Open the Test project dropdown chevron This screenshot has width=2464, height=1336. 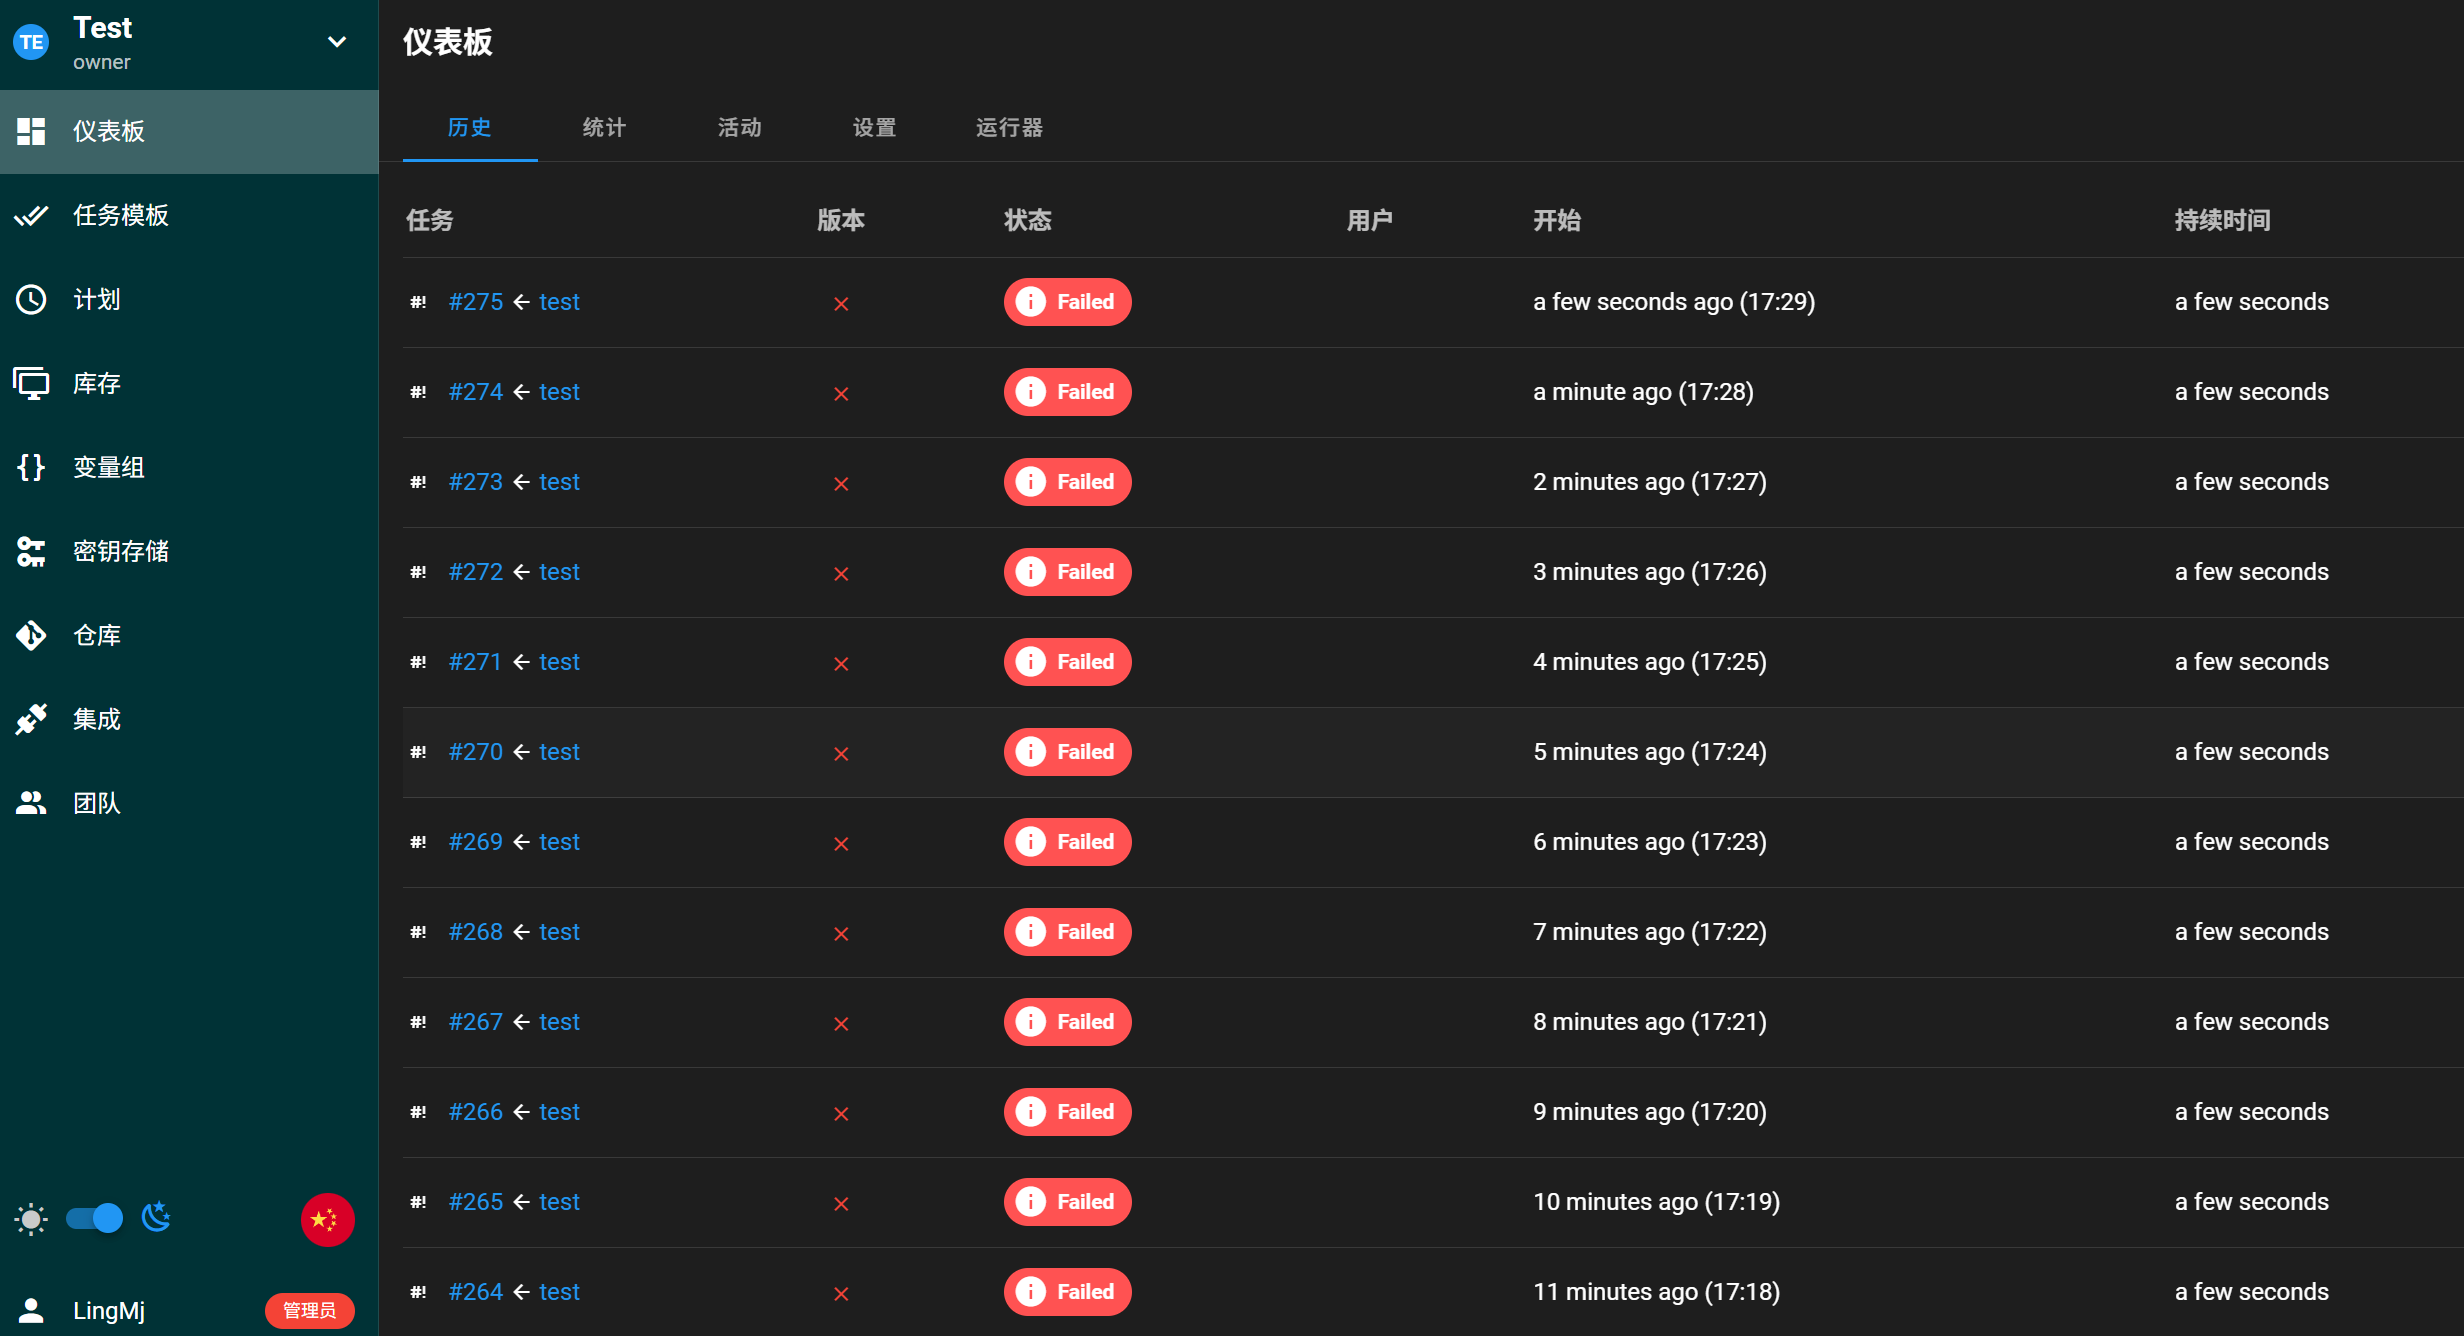tap(337, 42)
